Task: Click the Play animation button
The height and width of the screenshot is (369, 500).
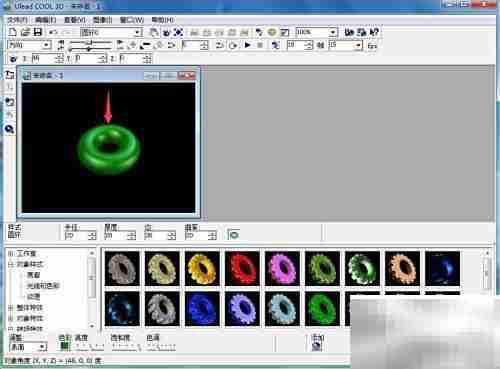Action: pos(247,45)
